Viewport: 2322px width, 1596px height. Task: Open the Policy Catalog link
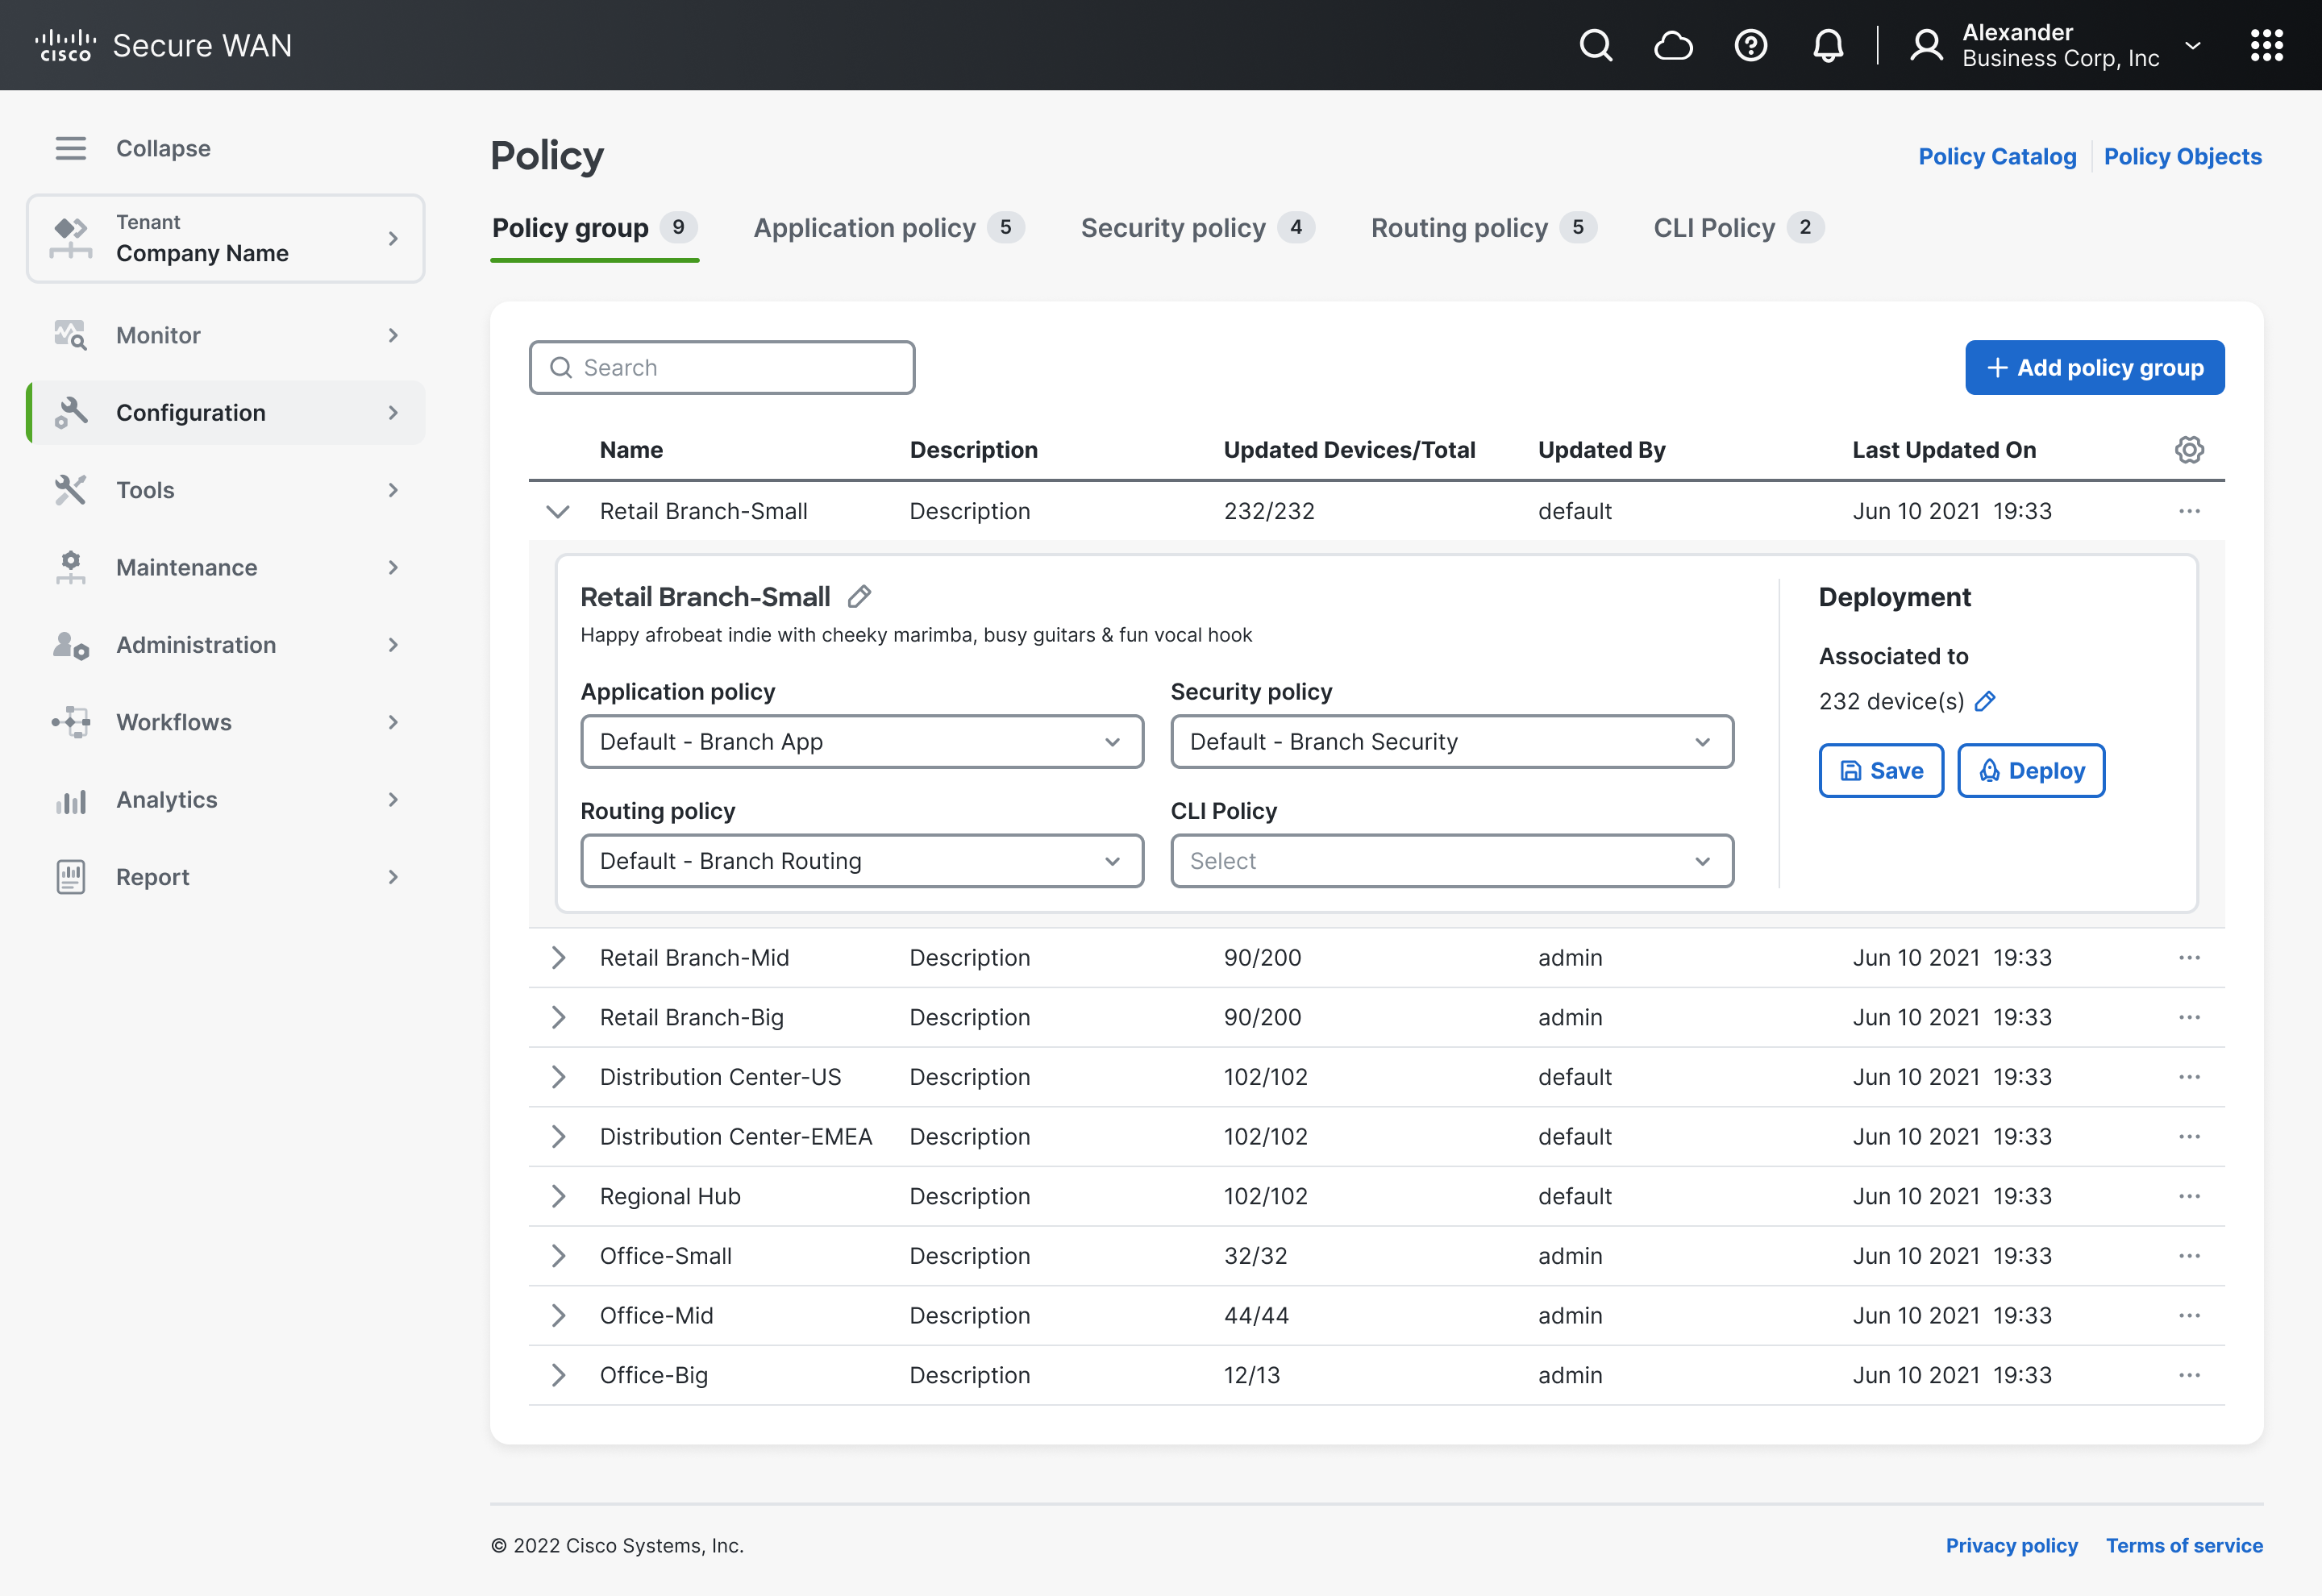pyautogui.click(x=1997, y=157)
